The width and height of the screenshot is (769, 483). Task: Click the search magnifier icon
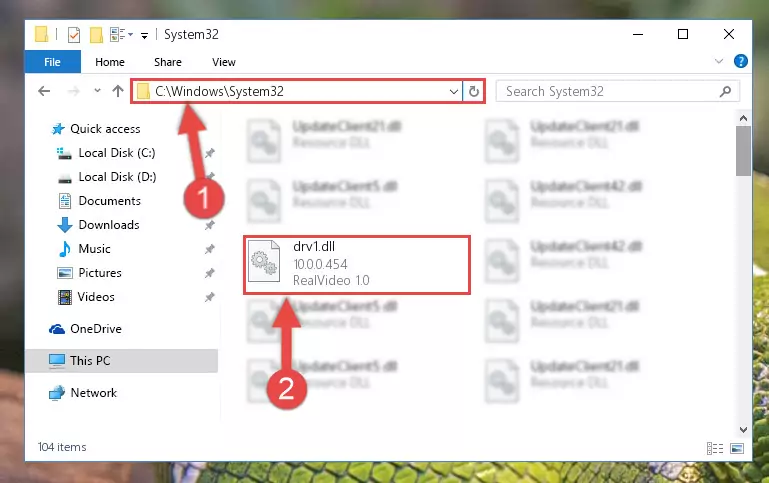[725, 91]
